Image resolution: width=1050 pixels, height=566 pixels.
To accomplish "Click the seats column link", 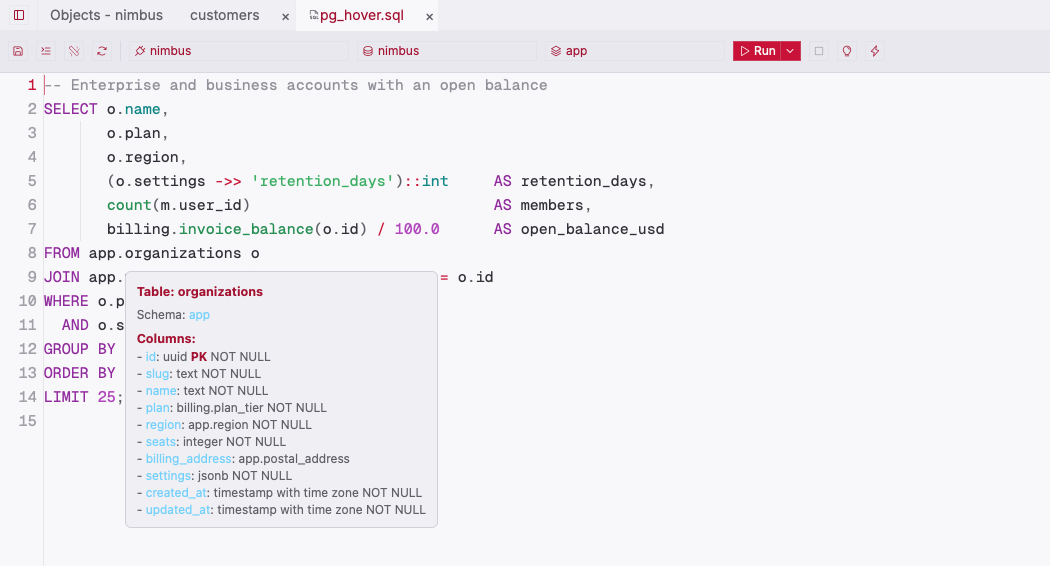I will coord(161,441).
